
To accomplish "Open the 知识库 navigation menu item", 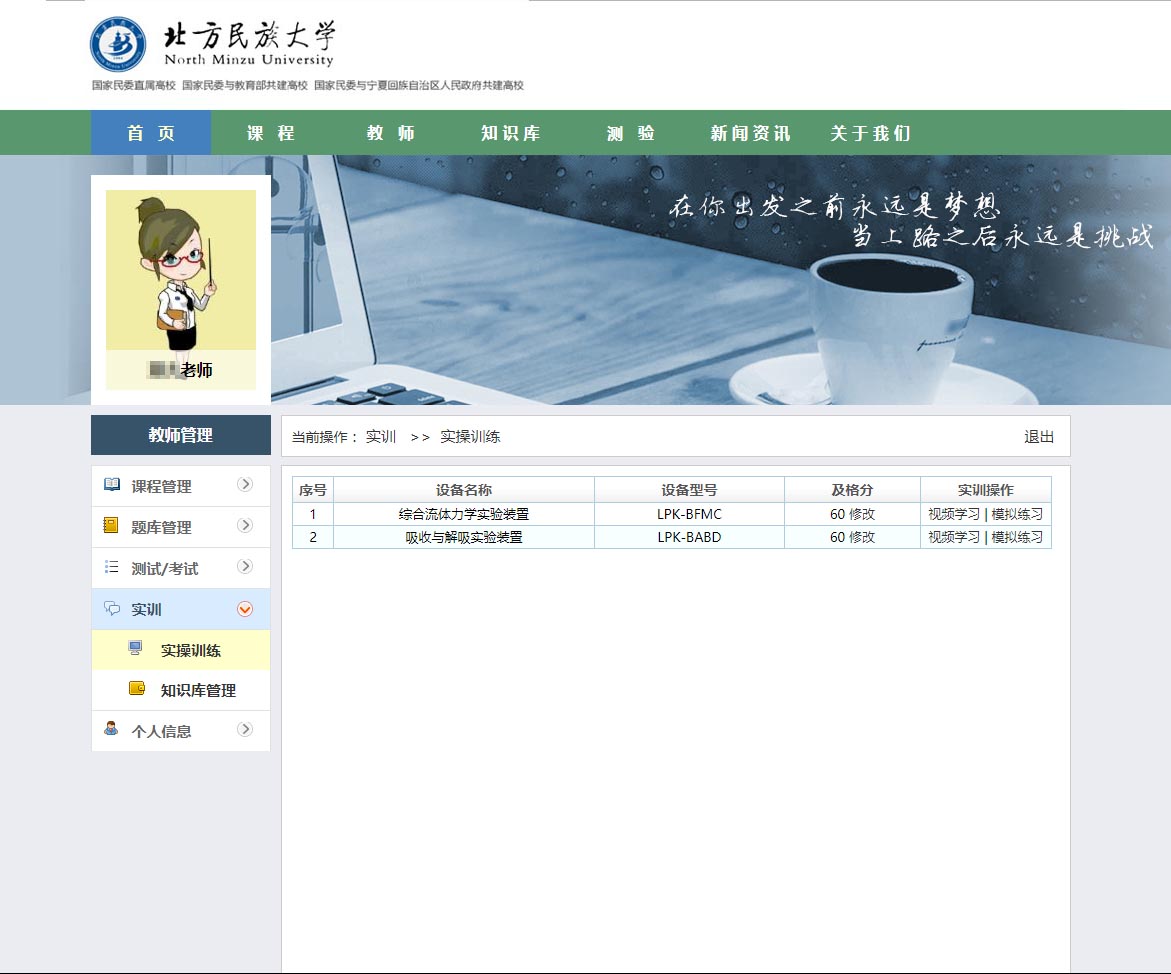I will pos(510,133).
